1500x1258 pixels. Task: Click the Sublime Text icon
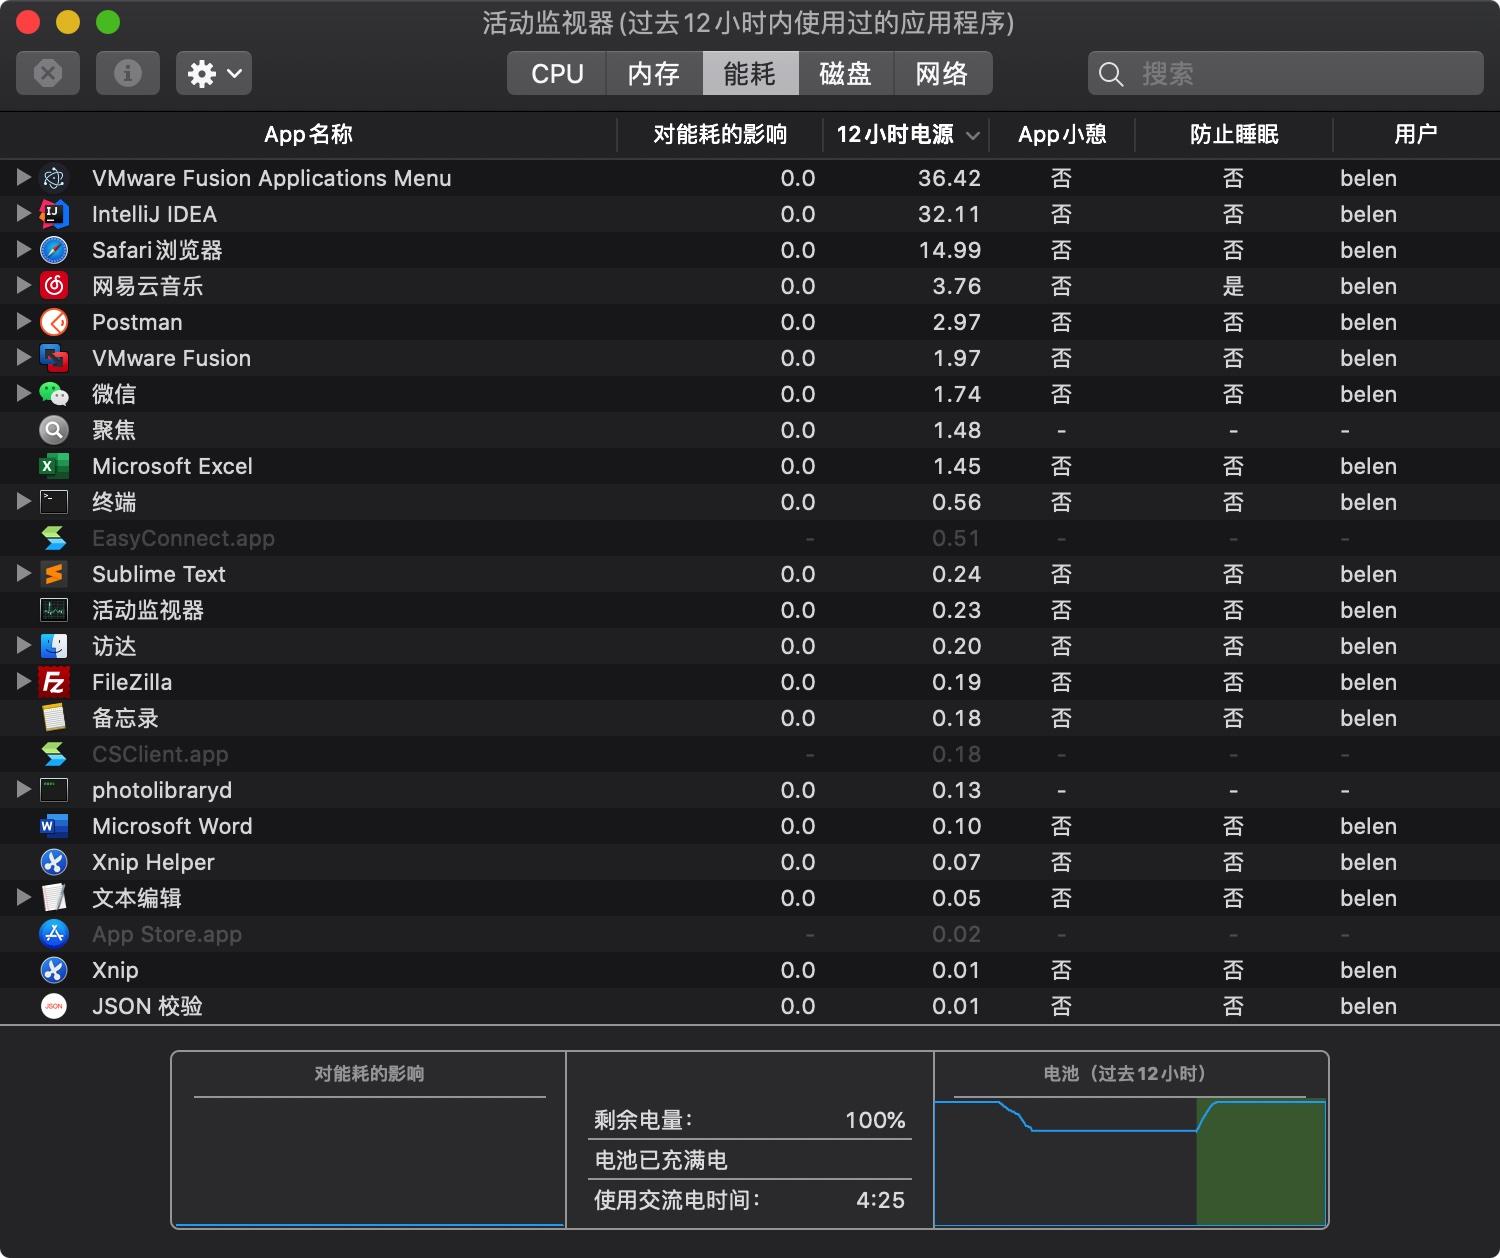point(54,574)
